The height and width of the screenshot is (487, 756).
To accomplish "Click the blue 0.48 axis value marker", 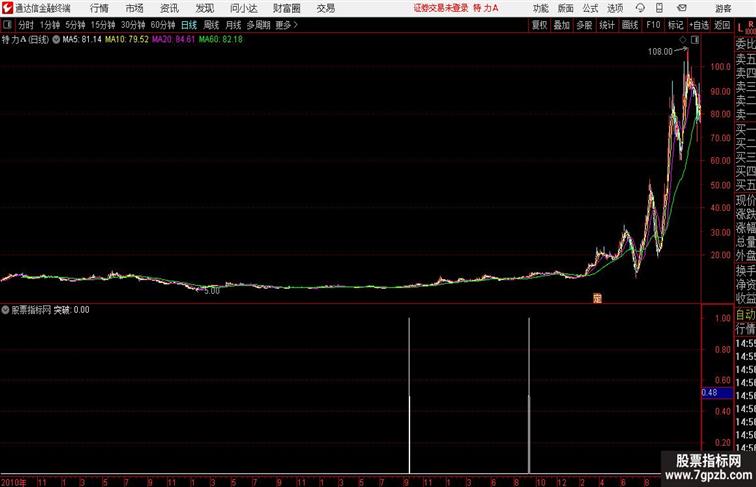I will pyautogui.click(x=717, y=392).
